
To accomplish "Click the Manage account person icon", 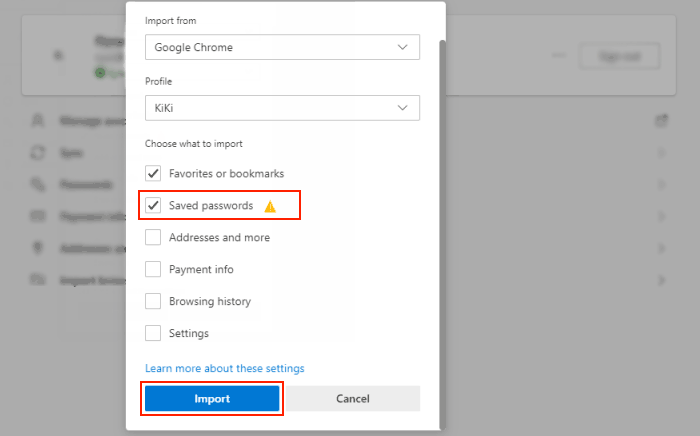I will pyautogui.click(x=38, y=120).
